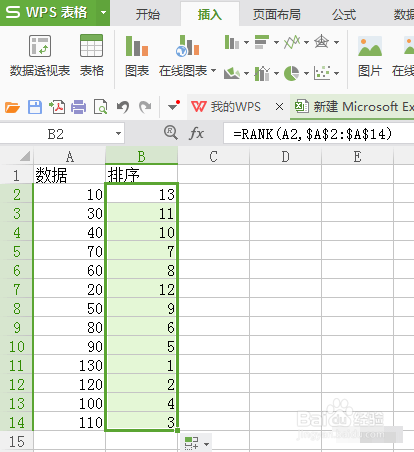Viewport: 414px width, 452px height.
Task: Insert a pie chart icon
Action: click(292, 73)
